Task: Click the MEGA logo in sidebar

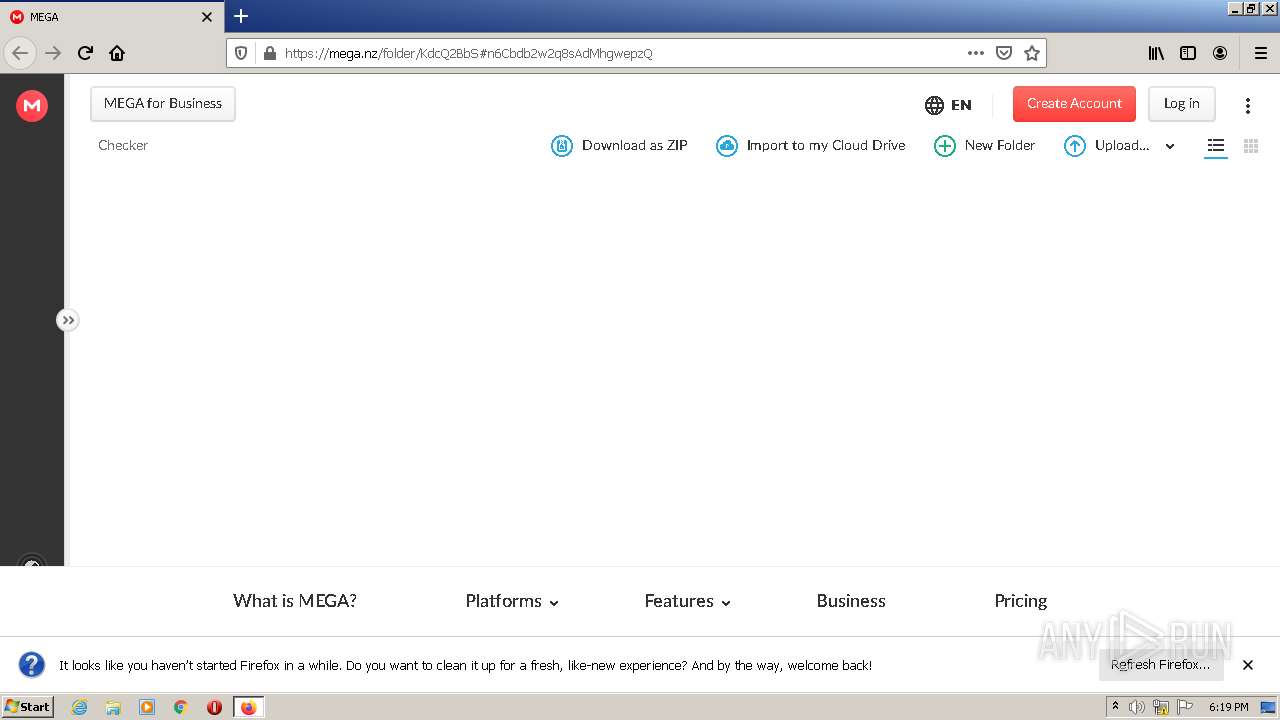Action: click(x=32, y=105)
